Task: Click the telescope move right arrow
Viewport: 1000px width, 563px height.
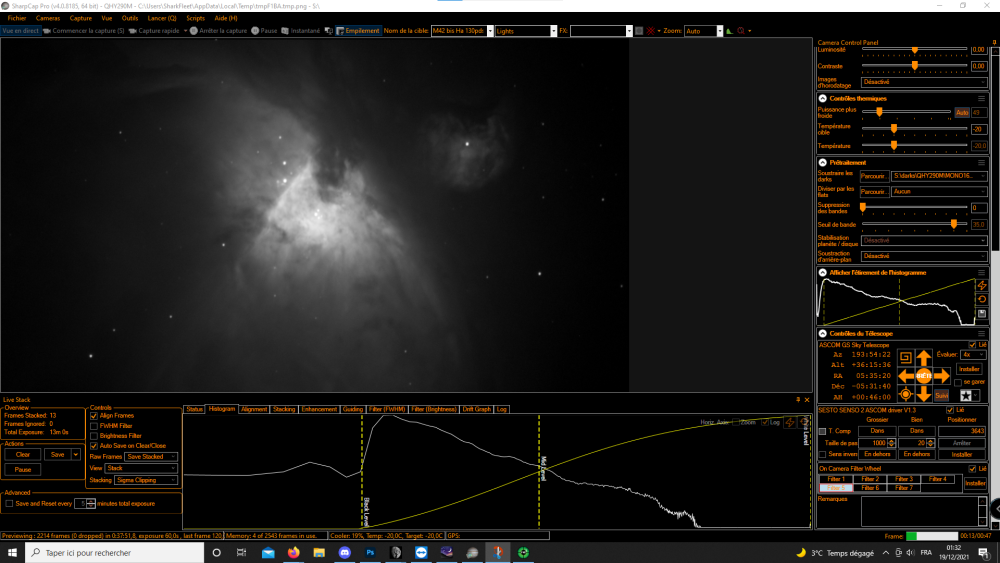Action: pos(941,376)
